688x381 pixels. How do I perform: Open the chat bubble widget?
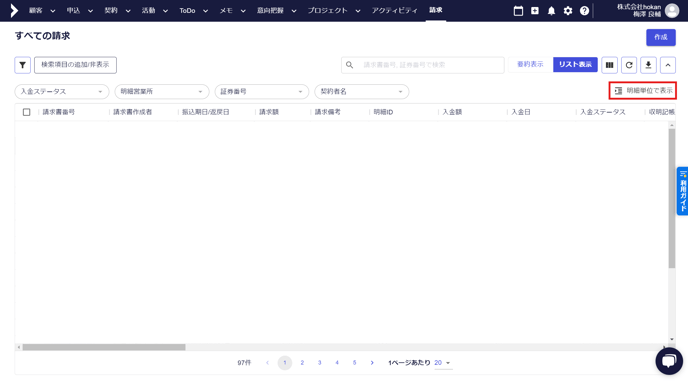669,361
